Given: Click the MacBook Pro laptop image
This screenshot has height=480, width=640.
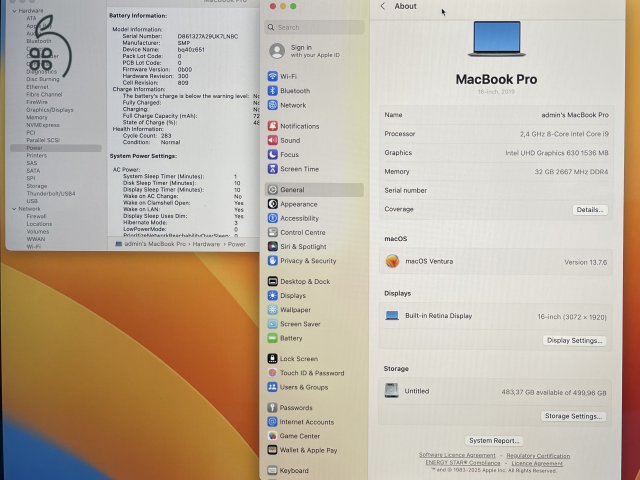Looking at the screenshot, I should pos(497,39).
